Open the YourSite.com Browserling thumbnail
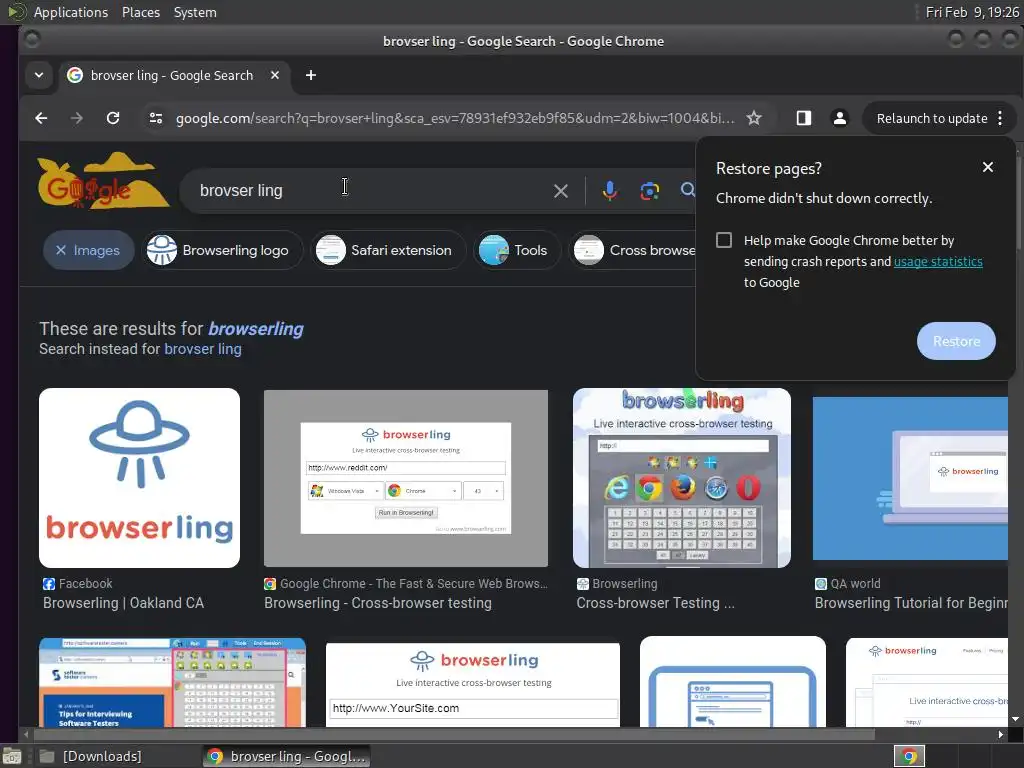Image resolution: width=1024 pixels, height=768 pixels. (472, 684)
